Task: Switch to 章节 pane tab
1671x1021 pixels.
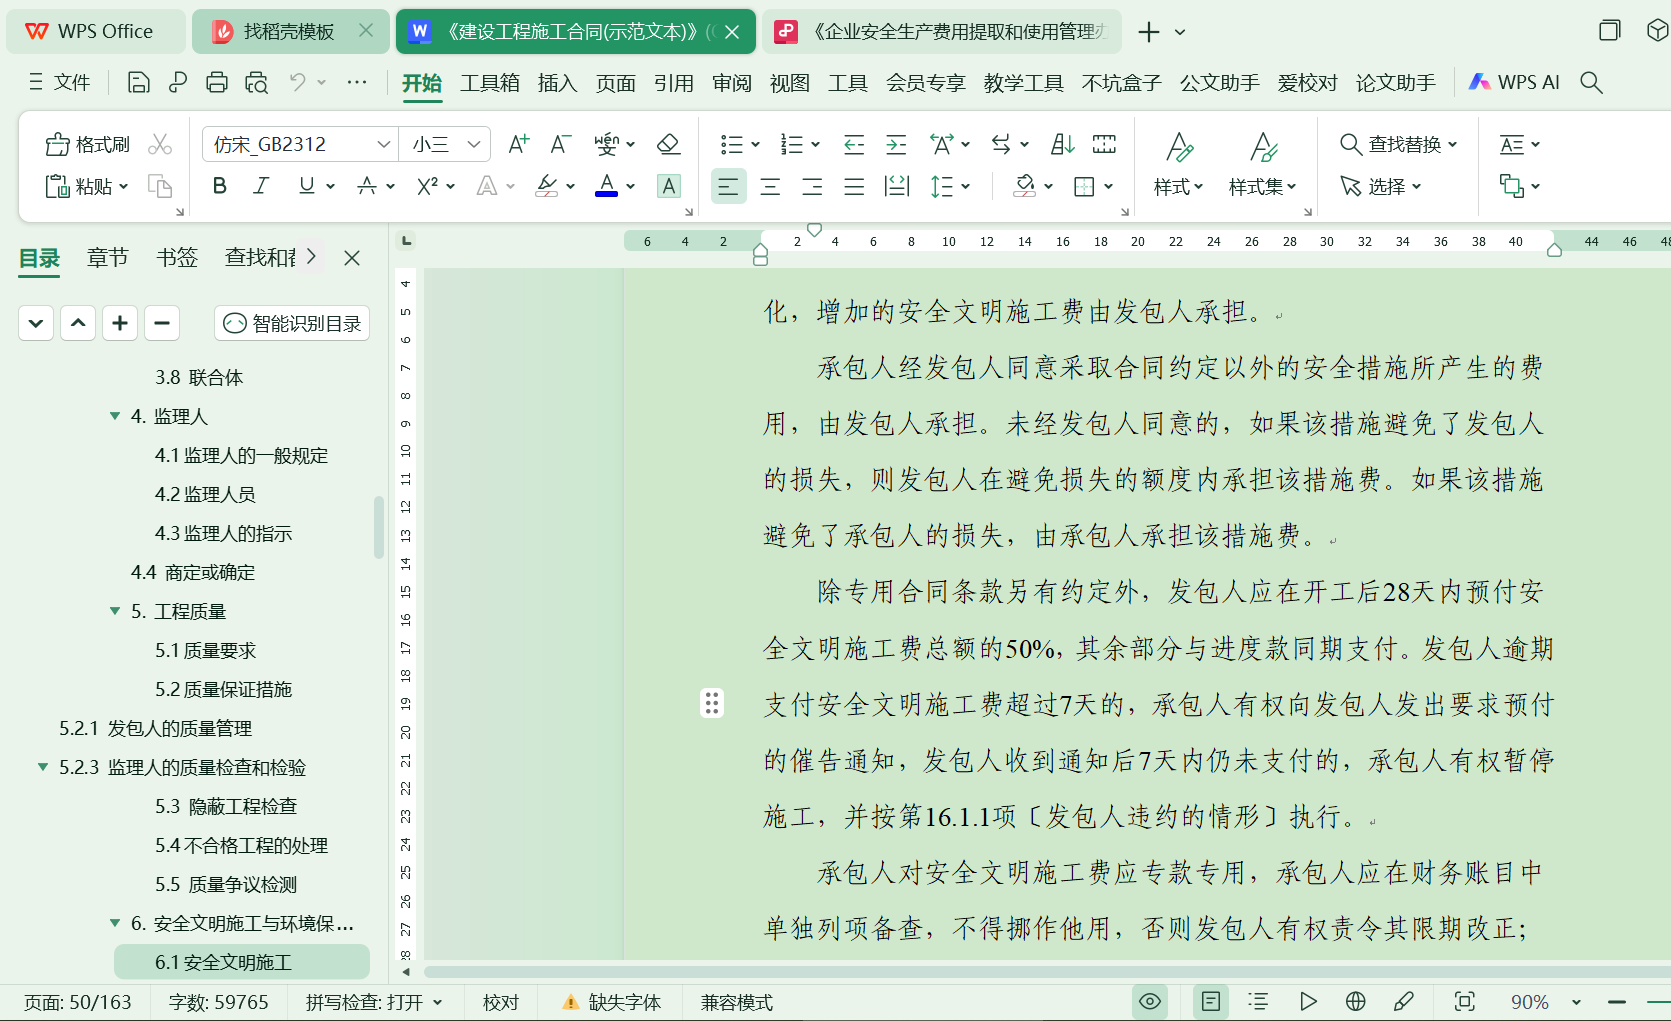Action: [107, 258]
